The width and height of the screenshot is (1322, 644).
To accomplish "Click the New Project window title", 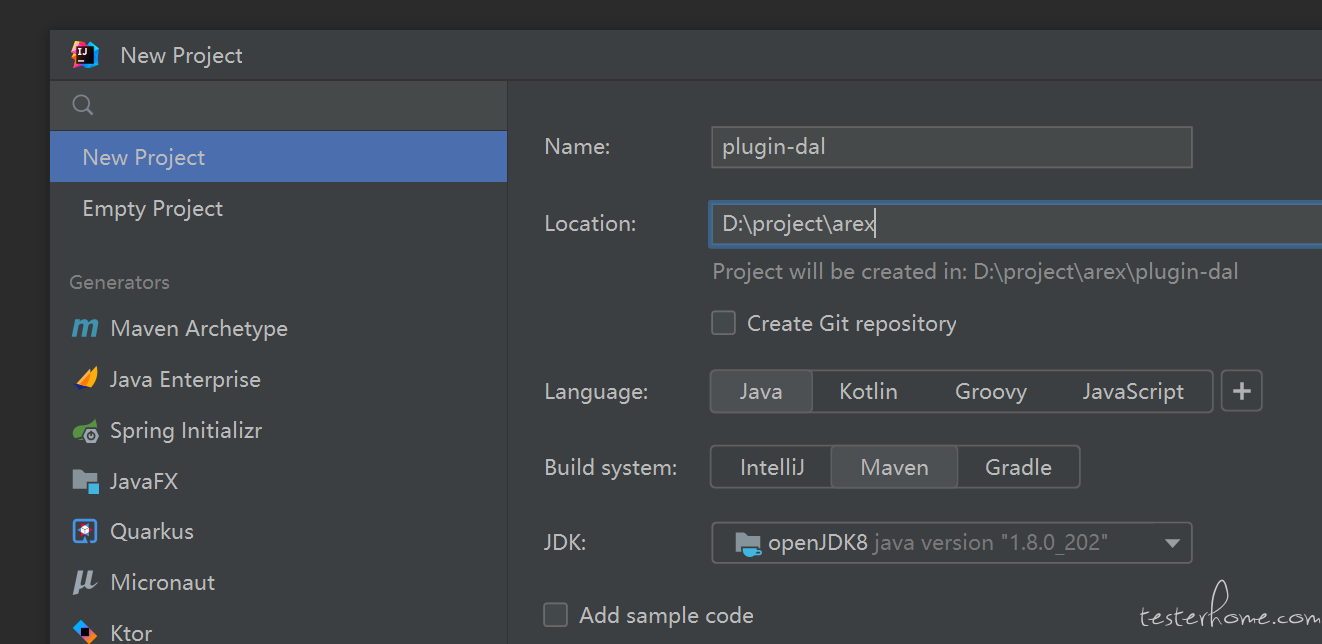I will tap(181, 55).
